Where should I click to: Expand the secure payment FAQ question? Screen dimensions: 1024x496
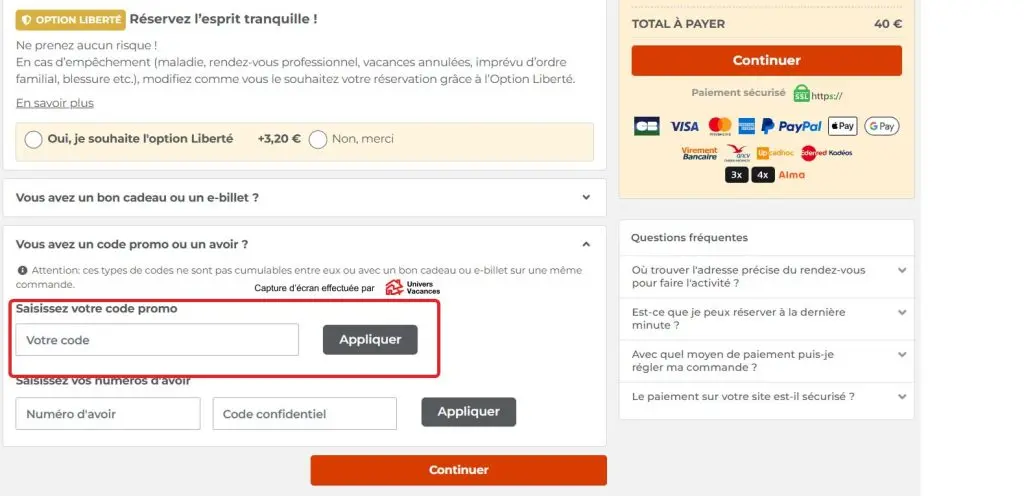pyautogui.click(x=767, y=397)
